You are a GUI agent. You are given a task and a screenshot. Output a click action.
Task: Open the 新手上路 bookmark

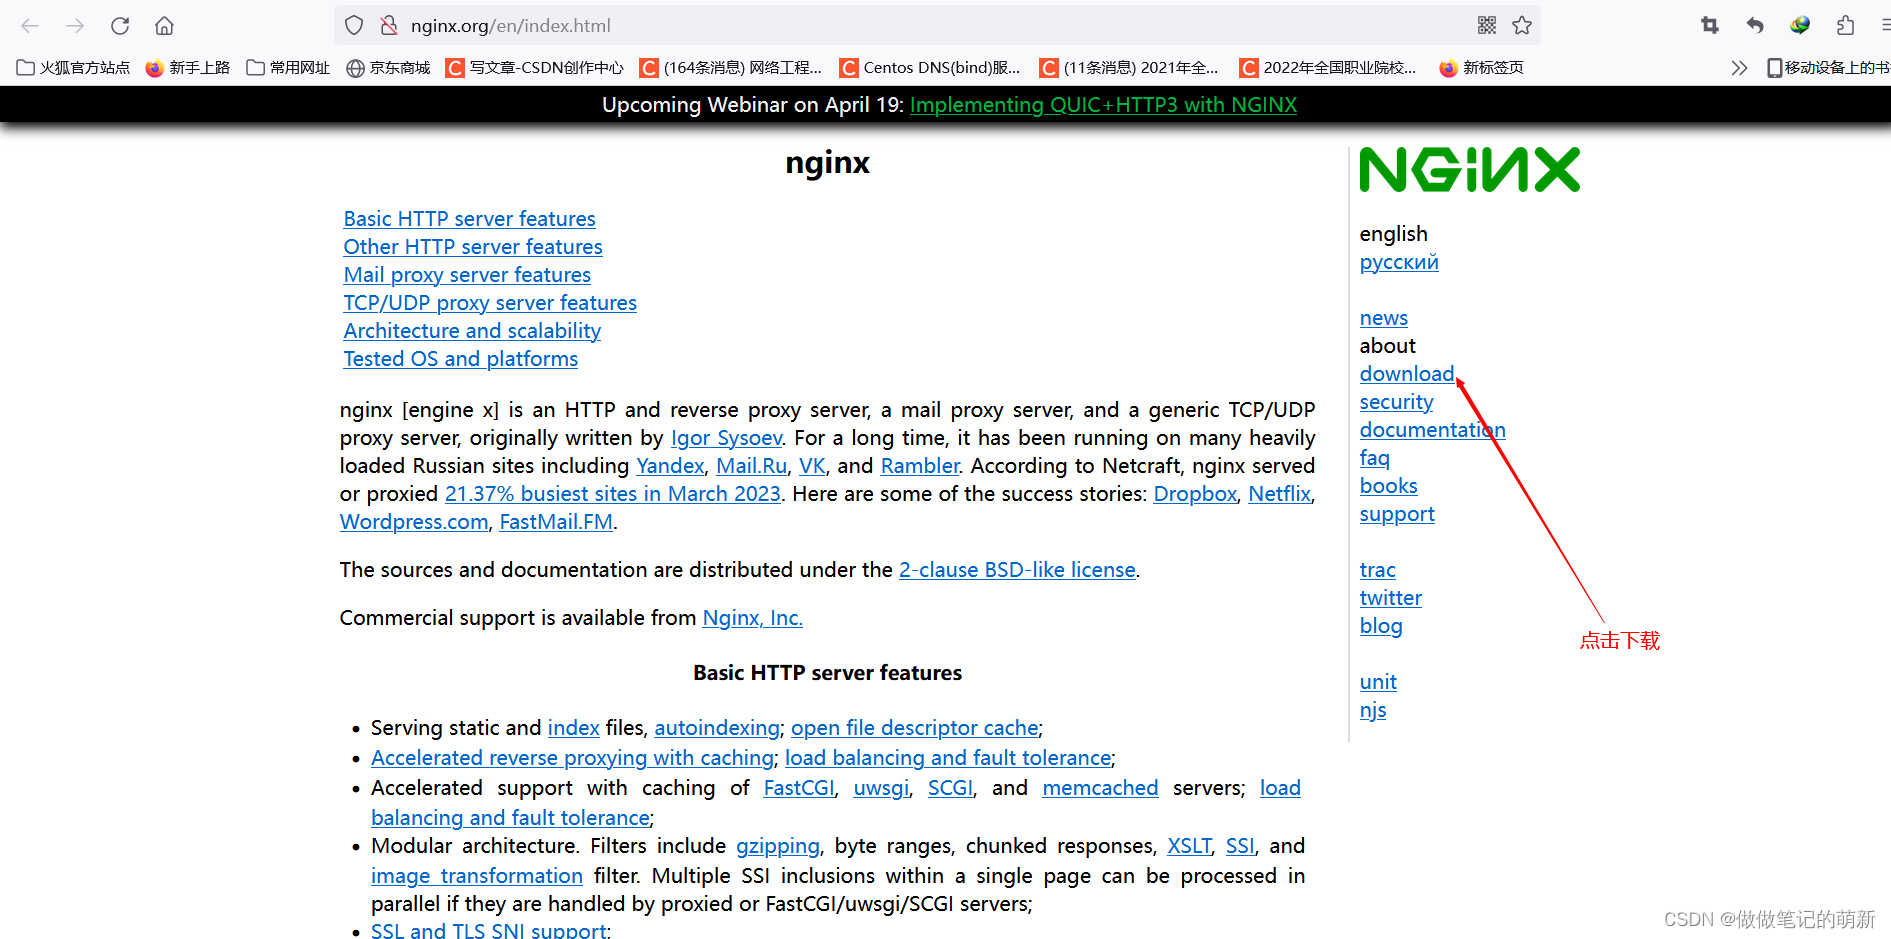point(188,68)
